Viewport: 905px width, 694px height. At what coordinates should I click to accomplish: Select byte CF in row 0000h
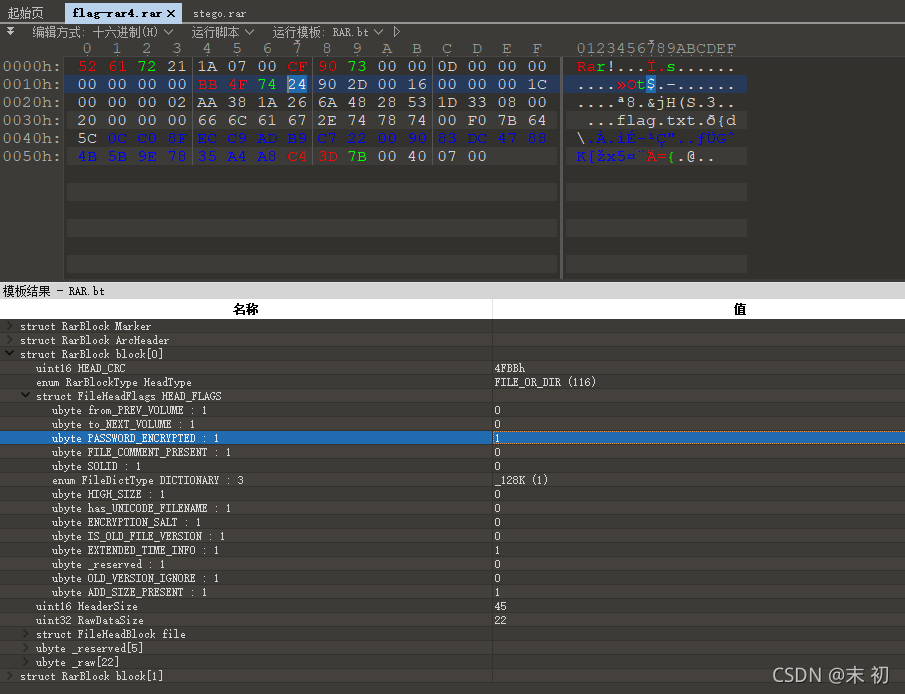point(297,66)
